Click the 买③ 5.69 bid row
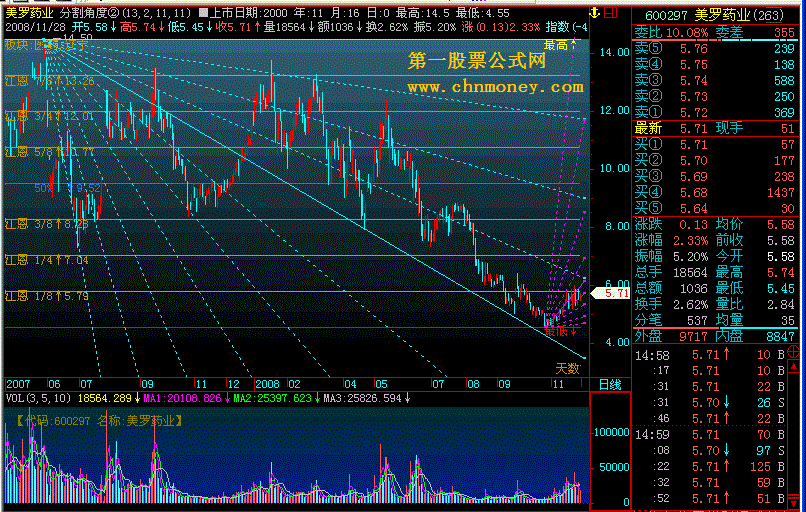The height and width of the screenshot is (512, 806). pyautogui.click(x=715, y=177)
